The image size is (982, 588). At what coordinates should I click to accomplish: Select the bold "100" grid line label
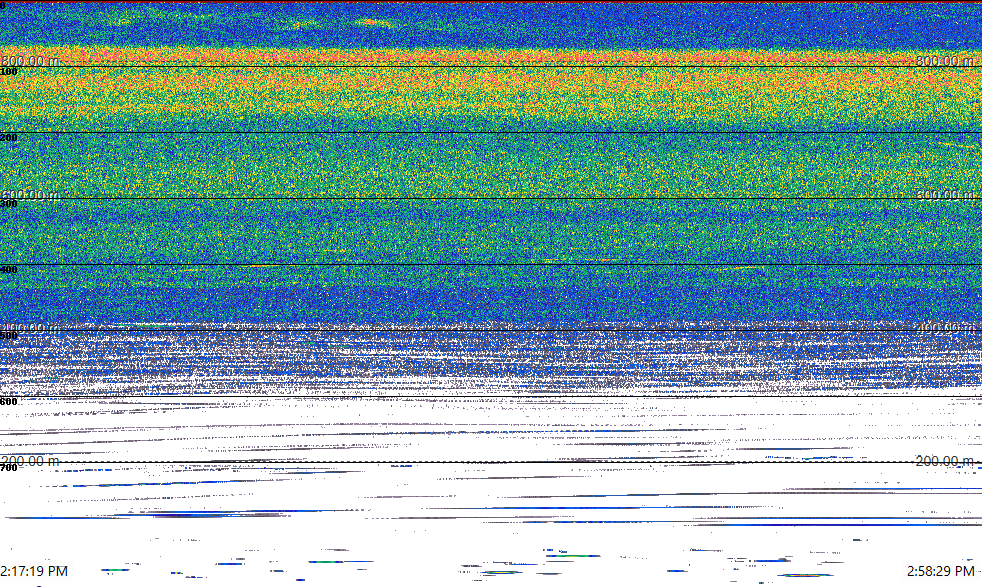(9, 72)
